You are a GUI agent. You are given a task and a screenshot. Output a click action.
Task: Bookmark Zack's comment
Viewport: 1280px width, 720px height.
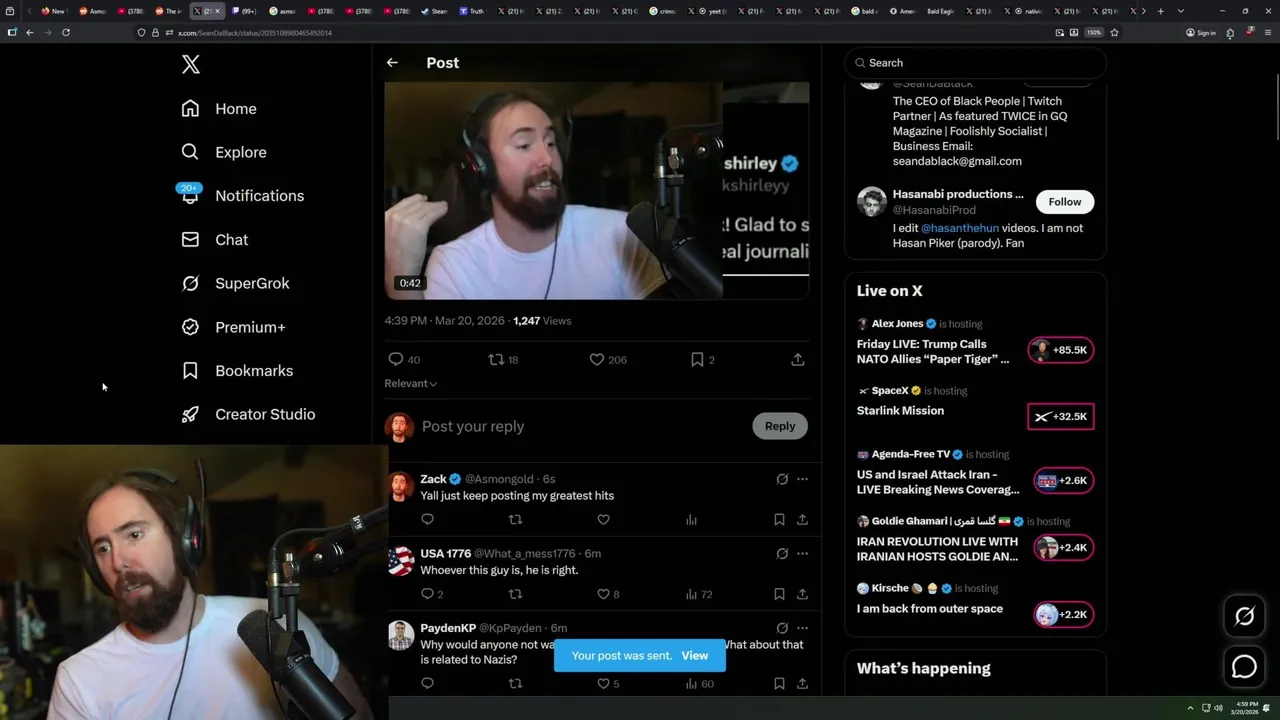pyautogui.click(x=779, y=519)
